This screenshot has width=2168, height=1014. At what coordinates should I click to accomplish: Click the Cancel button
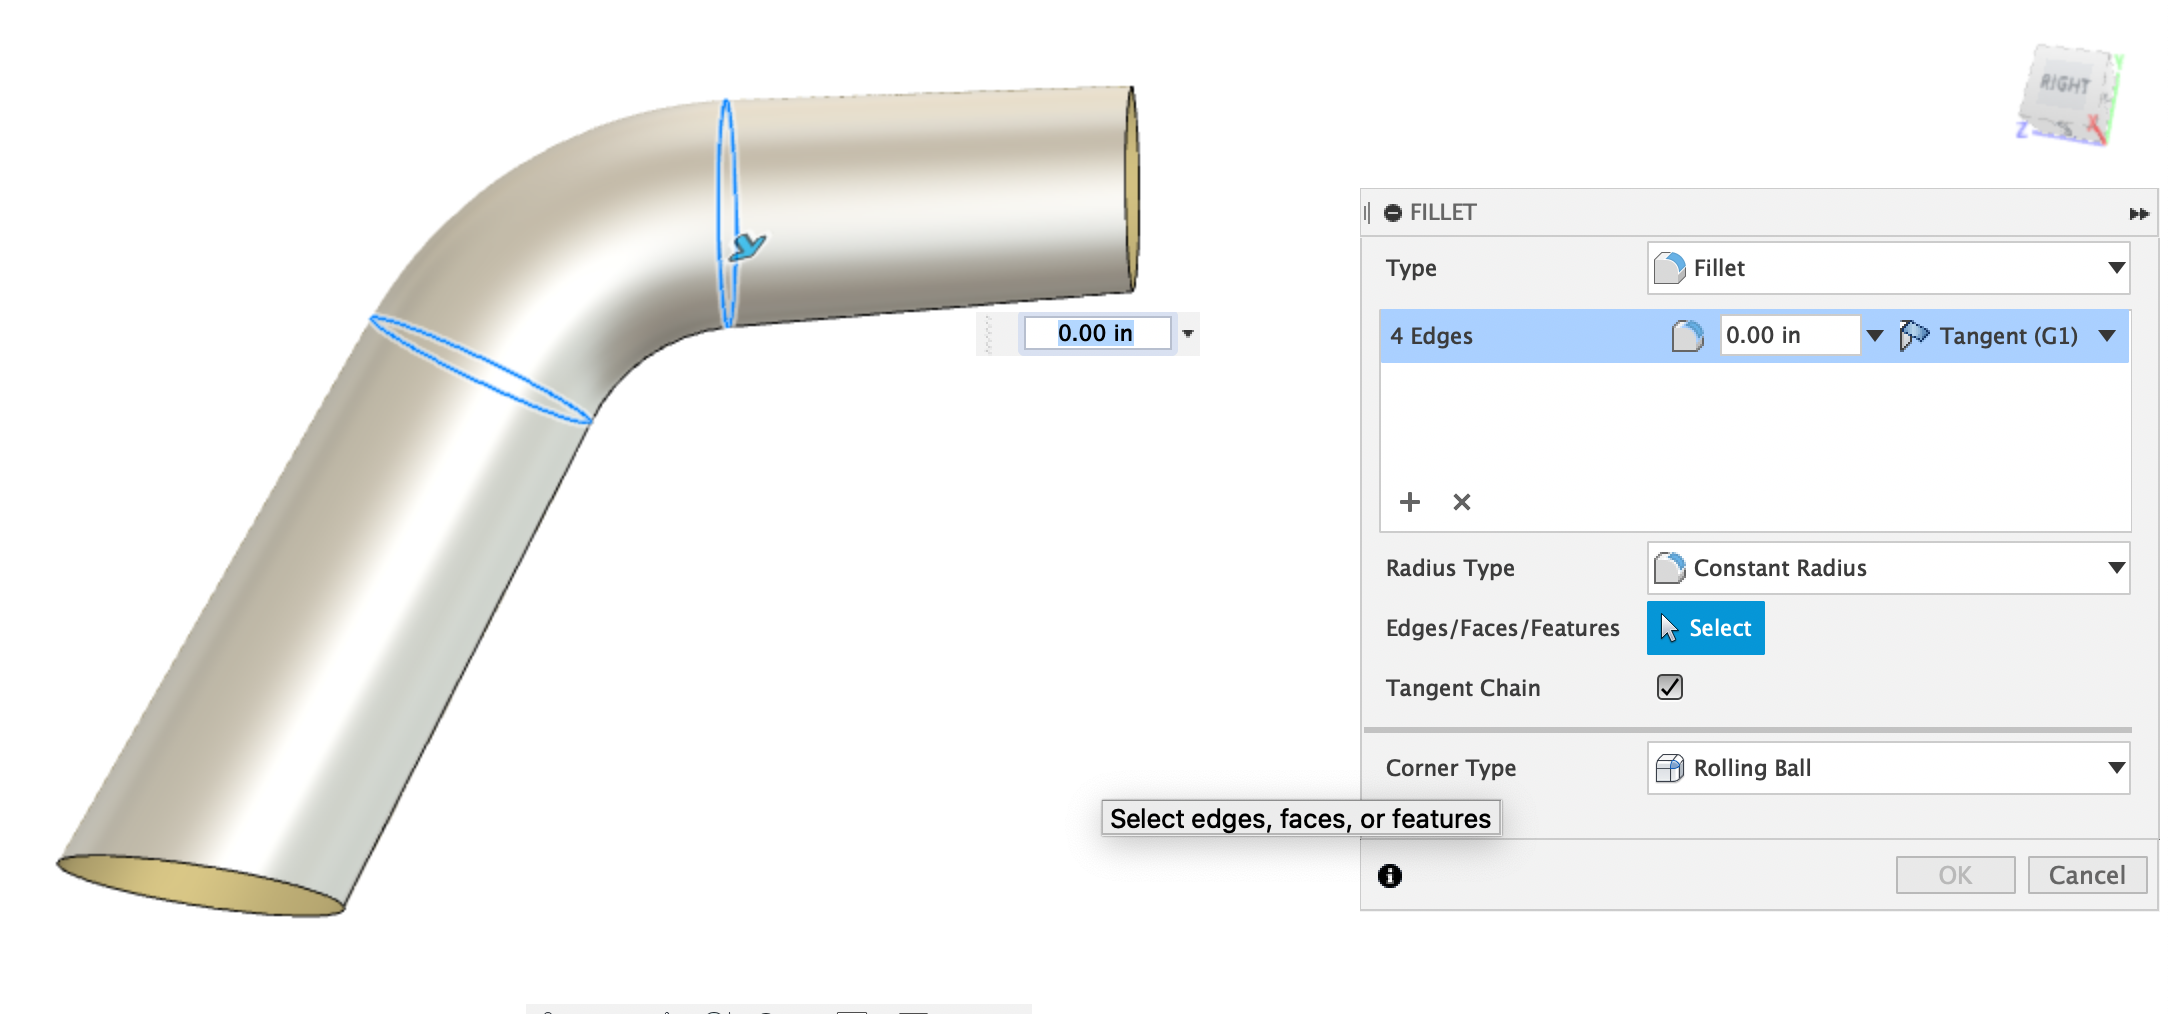click(2086, 874)
